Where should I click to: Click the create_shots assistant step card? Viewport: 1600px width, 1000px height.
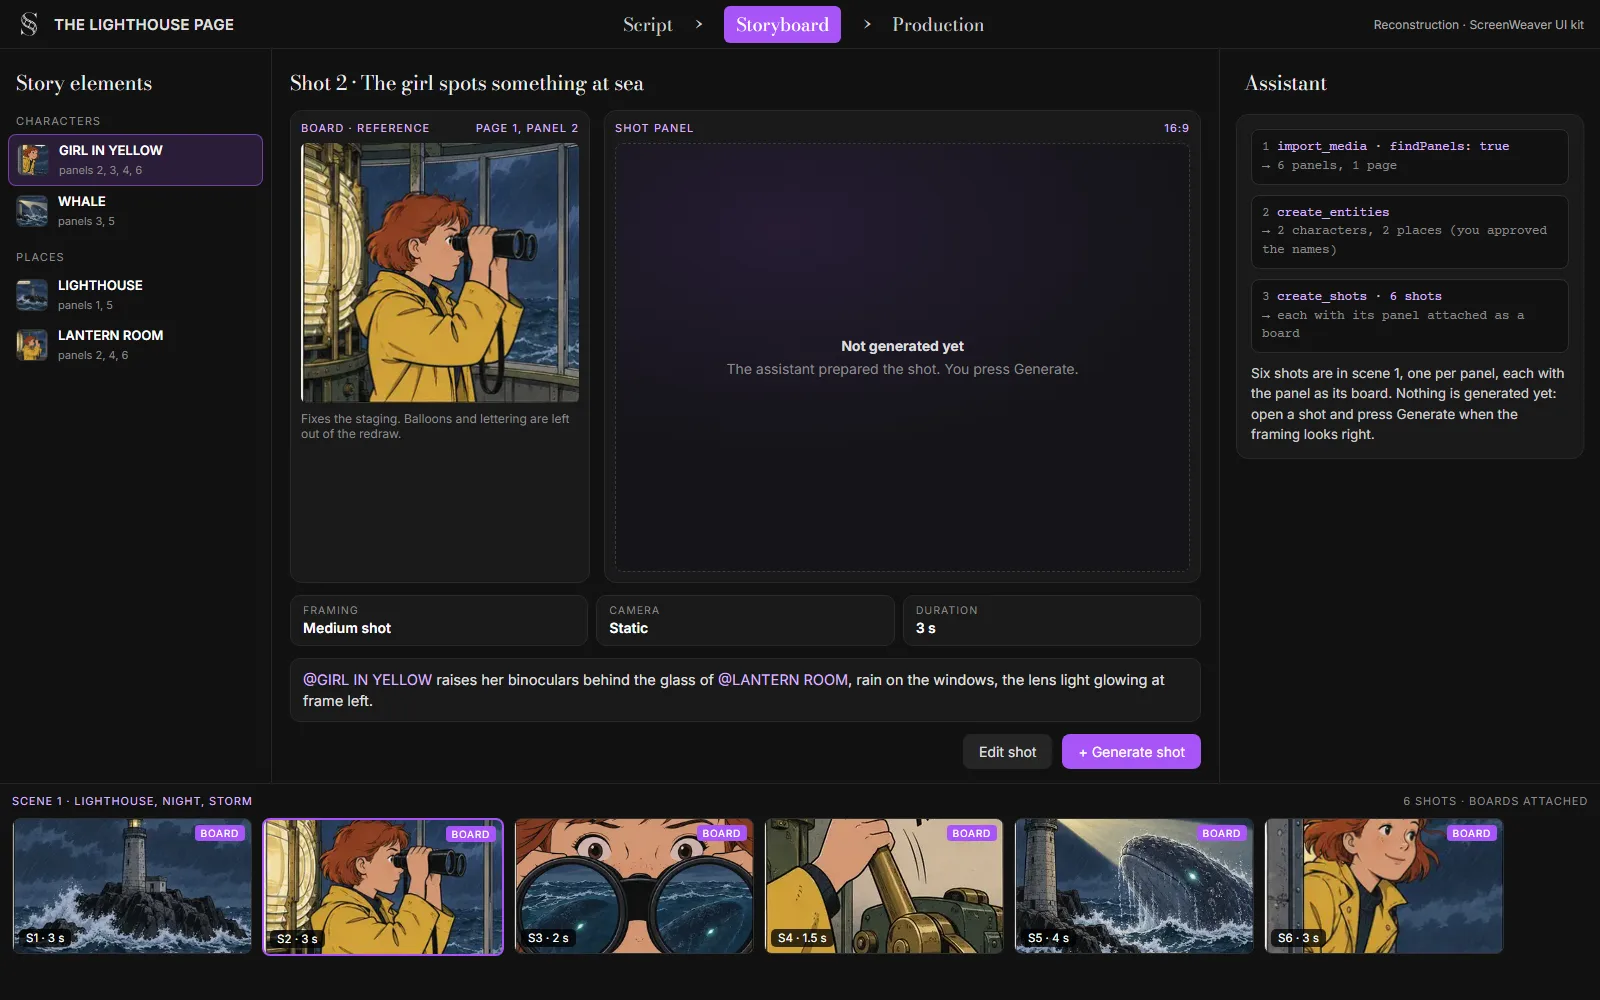point(1409,315)
